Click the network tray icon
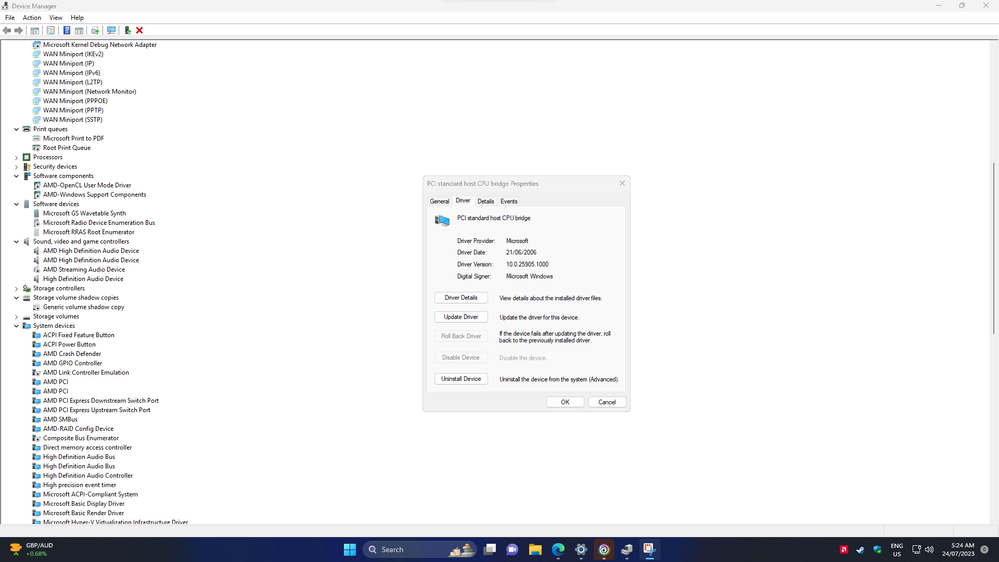Screen dimensions: 999x562 pos(916,549)
